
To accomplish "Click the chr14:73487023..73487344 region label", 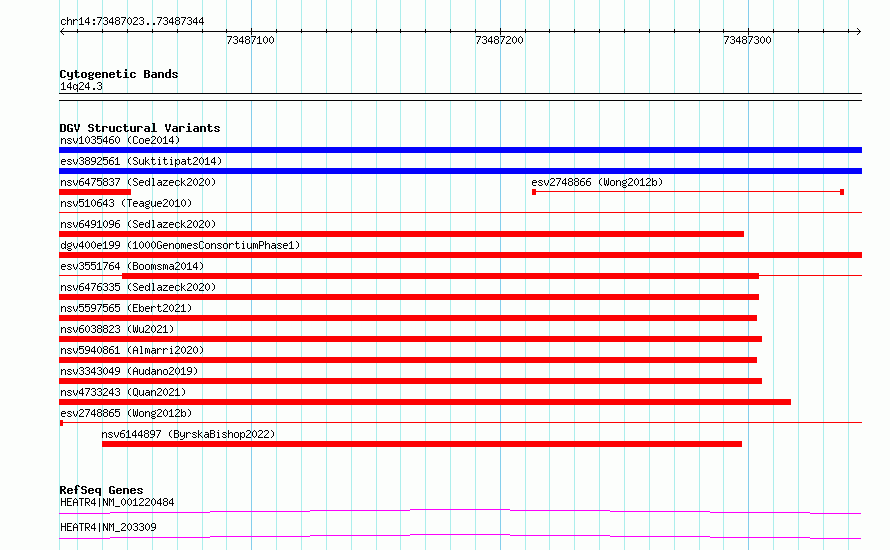I will tap(132, 22).
